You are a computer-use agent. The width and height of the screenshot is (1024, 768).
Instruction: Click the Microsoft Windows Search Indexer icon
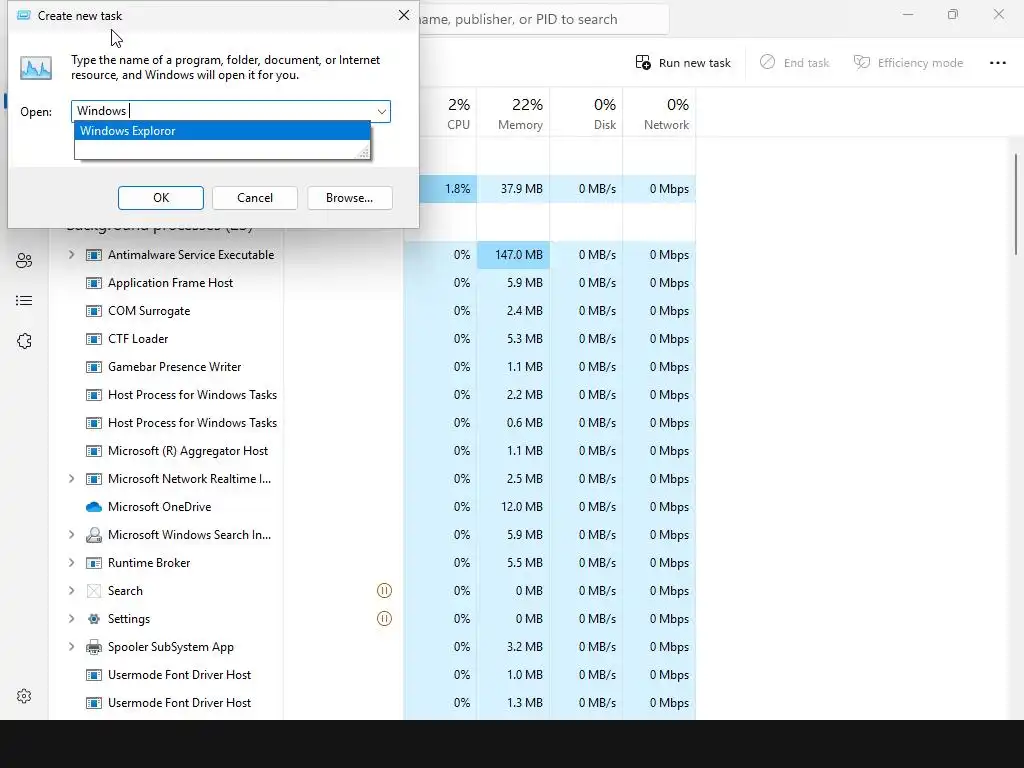click(x=94, y=535)
